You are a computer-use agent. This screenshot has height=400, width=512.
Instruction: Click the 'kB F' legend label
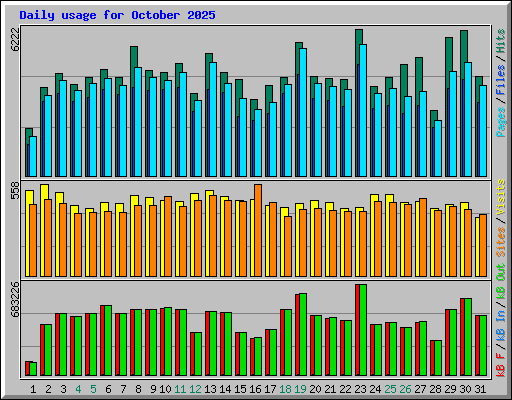pyautogui.click(x=500, y=364)
